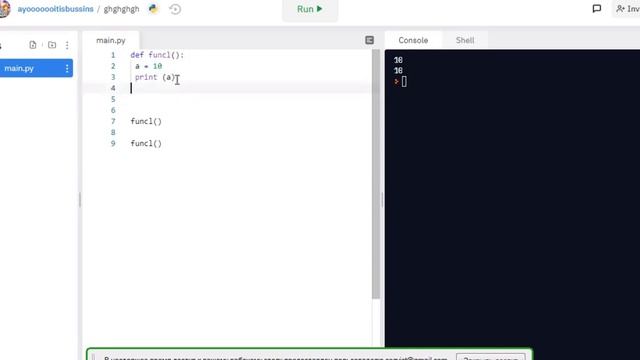Create a new folder with the add folder icon
The height and width of the screenshot is (360, 640).
click(x=52, y=45)
